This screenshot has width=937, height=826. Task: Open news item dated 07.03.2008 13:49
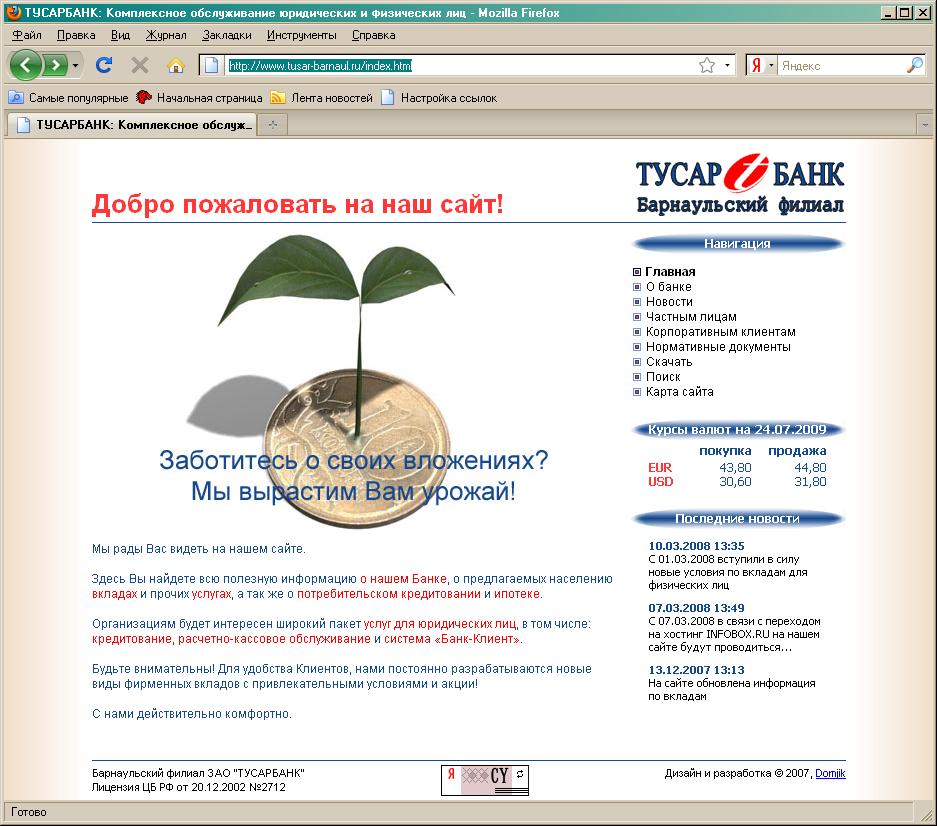pyautogui.click(x=696, y=608)
